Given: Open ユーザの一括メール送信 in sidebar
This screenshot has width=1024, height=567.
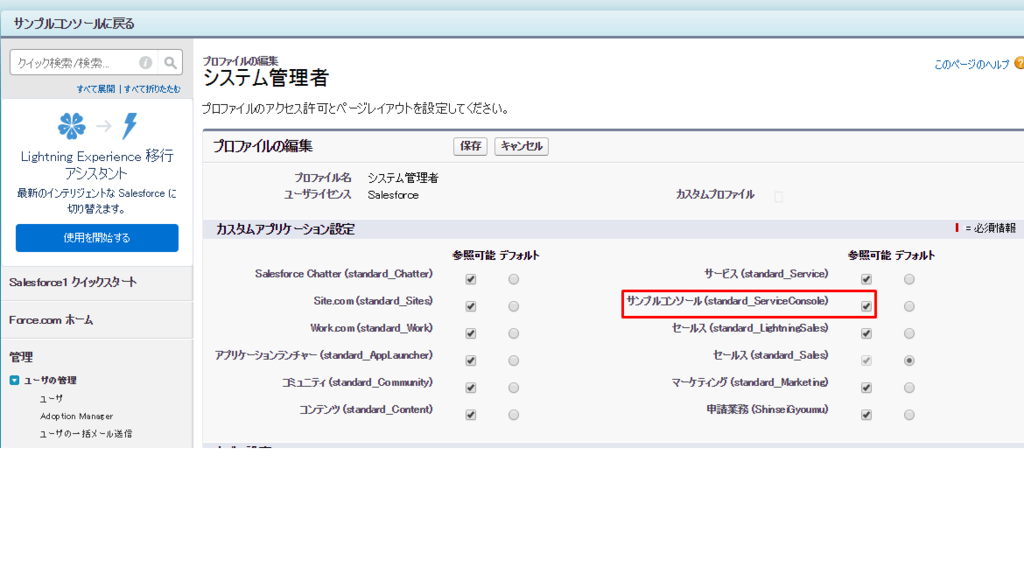Looking at the screenshot, I should (x=86, y=434).
